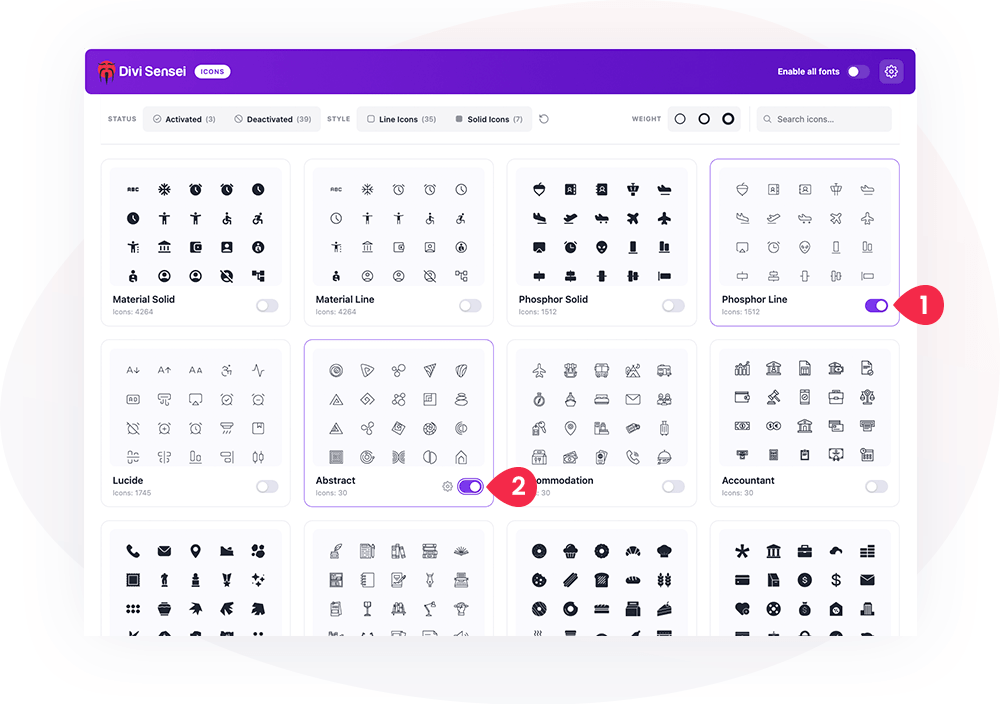Enable the Lucide icon font toggle
Screen dimensions: 1000x704
coord(267,487)
